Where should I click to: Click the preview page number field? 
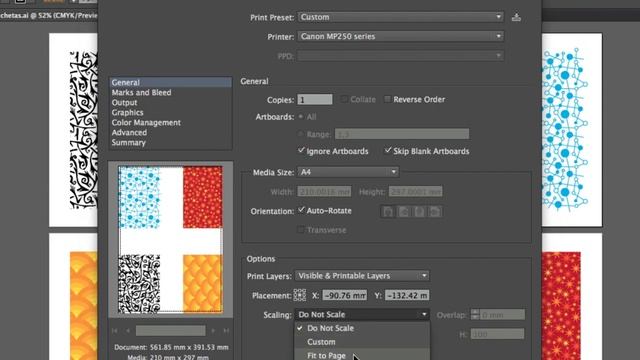pos(171,331)
